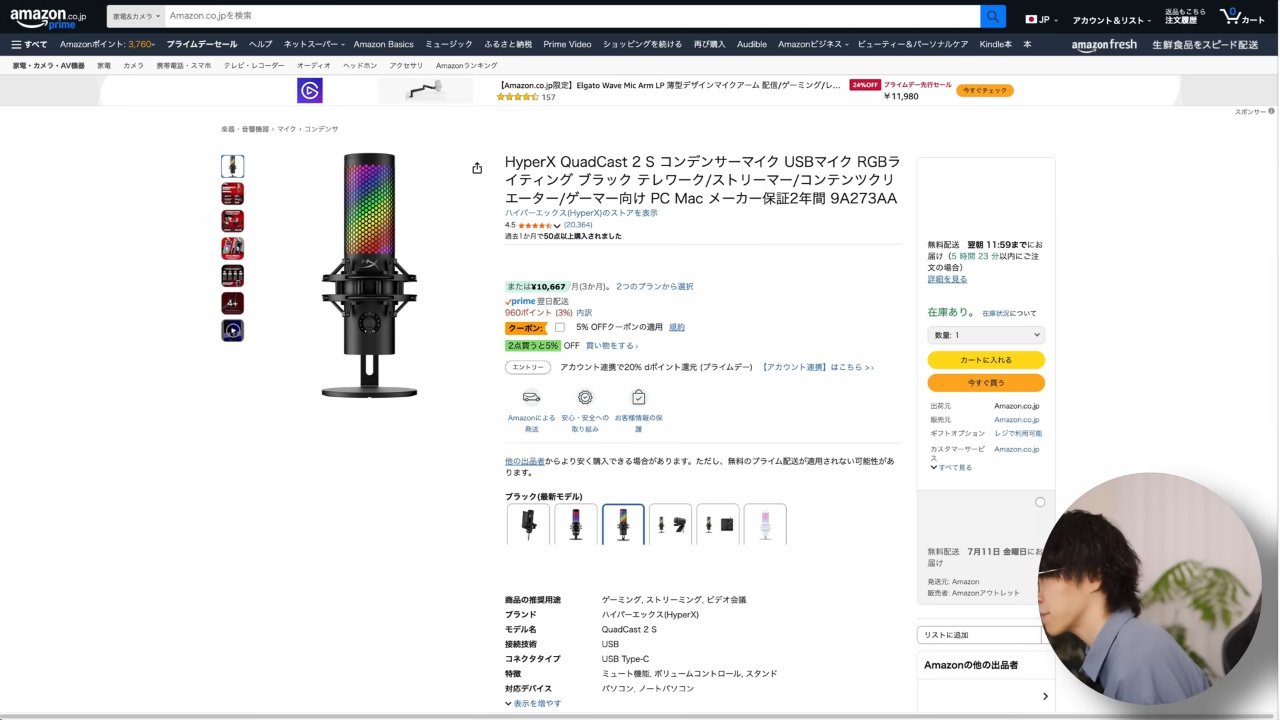The height and width of the screenshot is (720, 1280).
Task: Click the エントリー badge
Action: (528, 367)
